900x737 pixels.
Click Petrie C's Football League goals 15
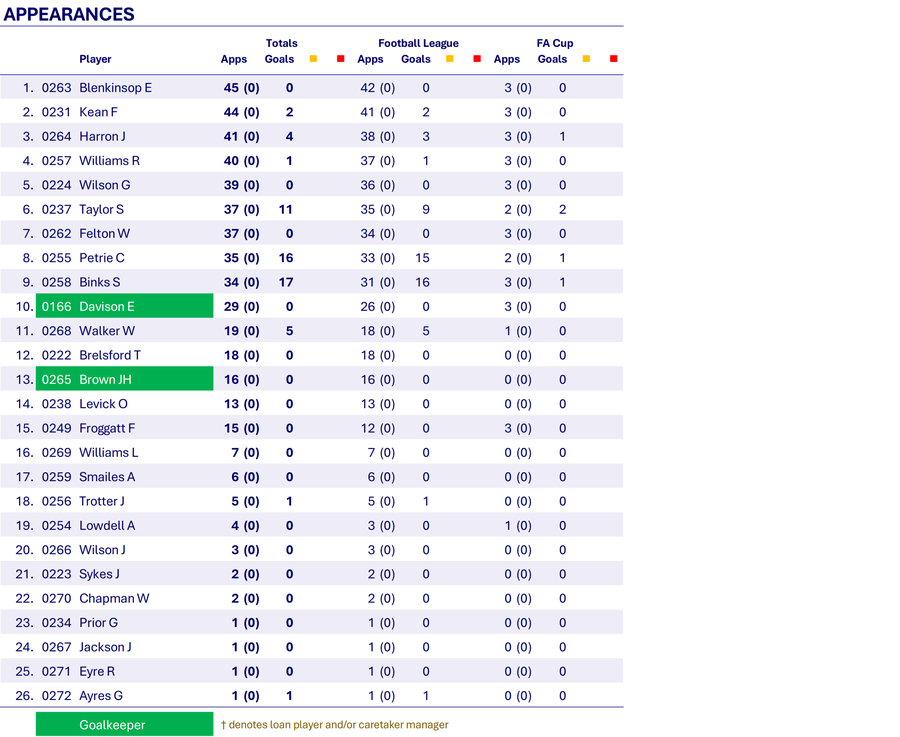[x=422, y=258]
